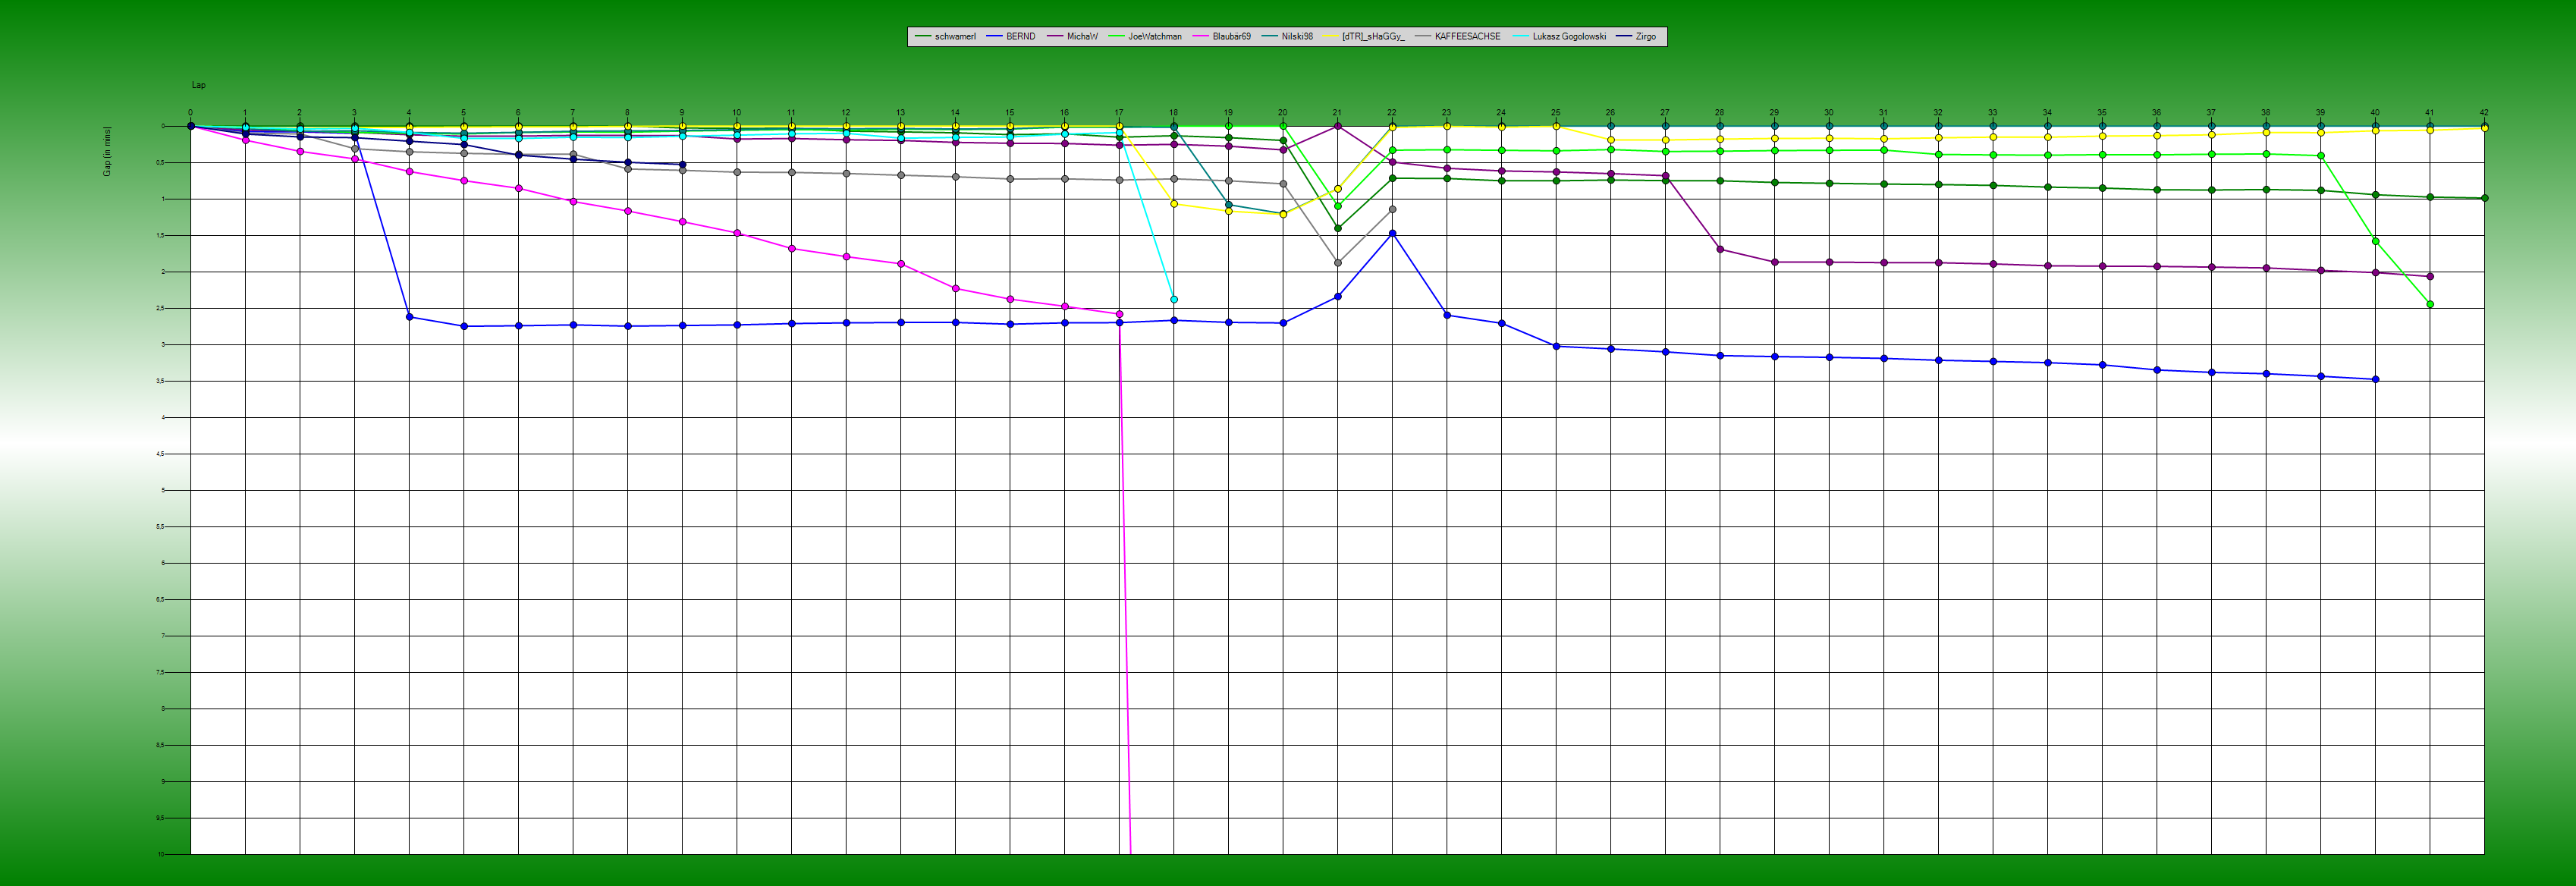
Task: Select the MichaW legend label
Action: tap(1082, 37)
